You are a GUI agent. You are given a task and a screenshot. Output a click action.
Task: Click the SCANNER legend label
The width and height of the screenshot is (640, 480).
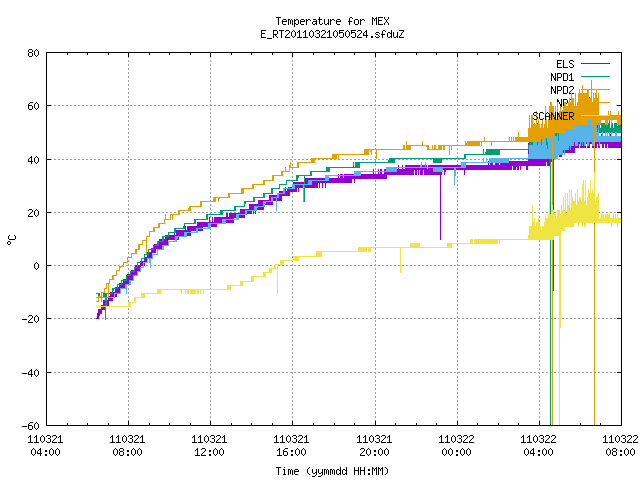pyautogui.click(x=553, y=116)
